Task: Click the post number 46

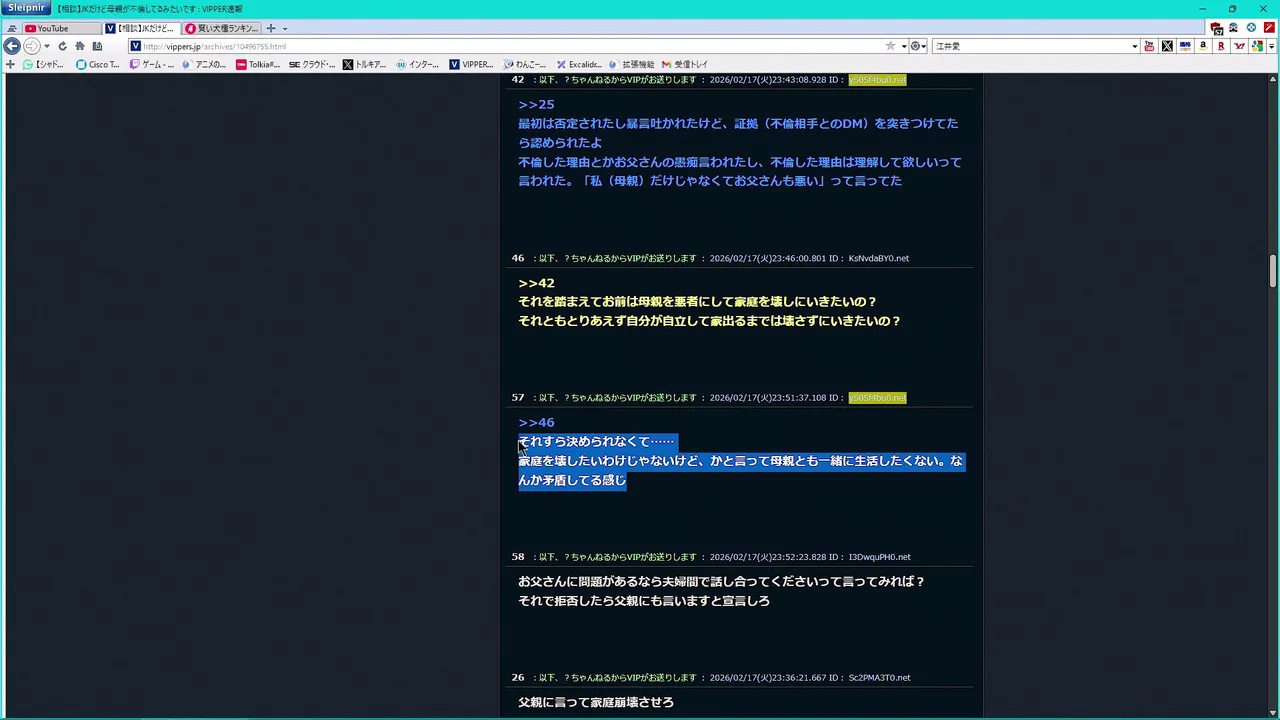Action: [x=518, y=258]
